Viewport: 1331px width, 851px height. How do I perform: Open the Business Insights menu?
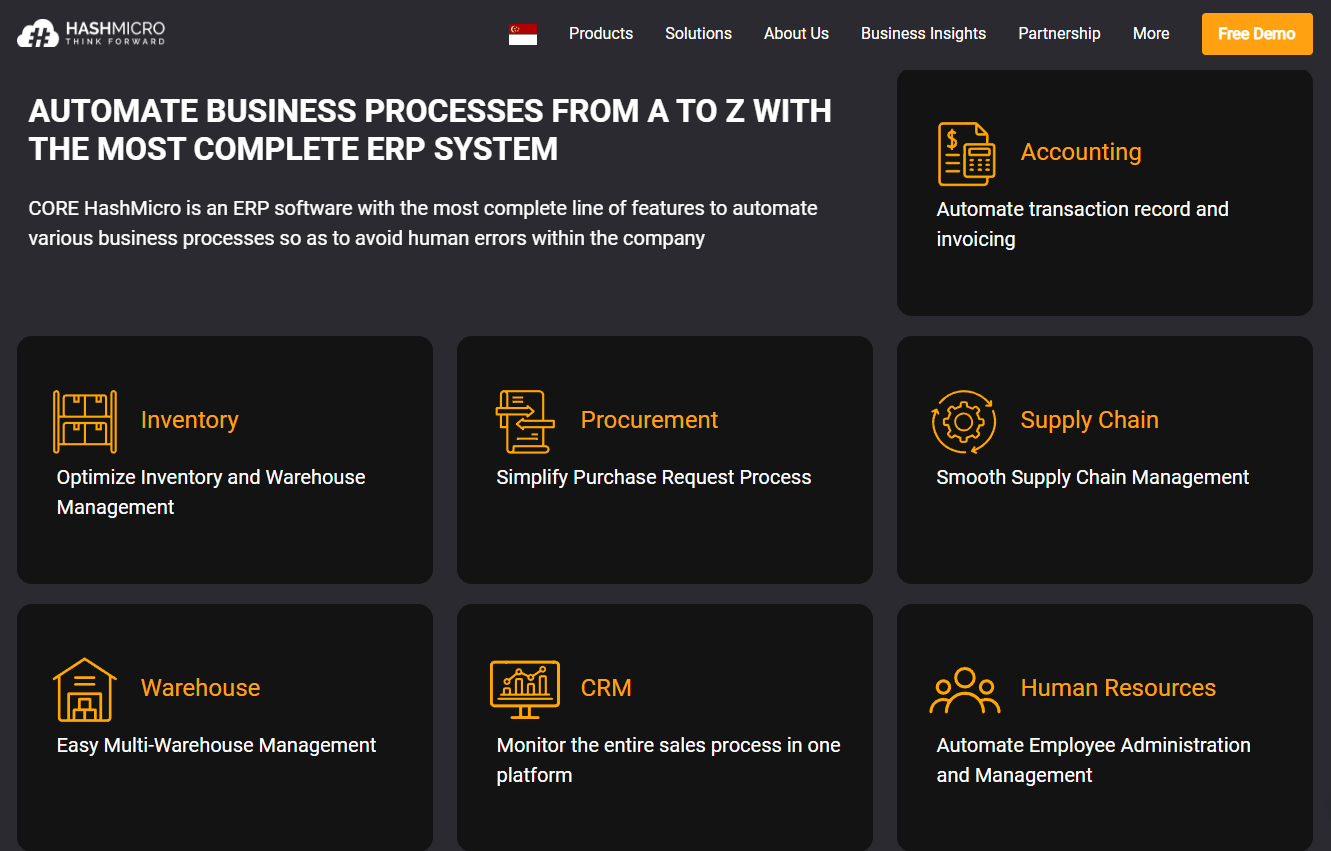coord(923,34)
